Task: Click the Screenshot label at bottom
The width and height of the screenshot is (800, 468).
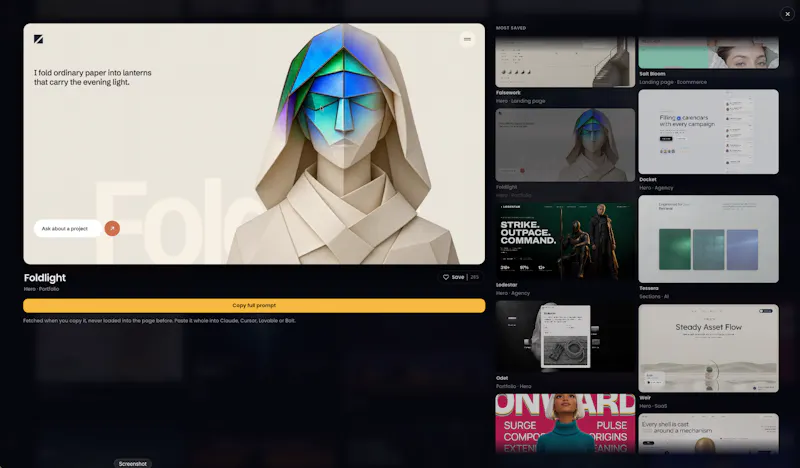Action: 133,463
